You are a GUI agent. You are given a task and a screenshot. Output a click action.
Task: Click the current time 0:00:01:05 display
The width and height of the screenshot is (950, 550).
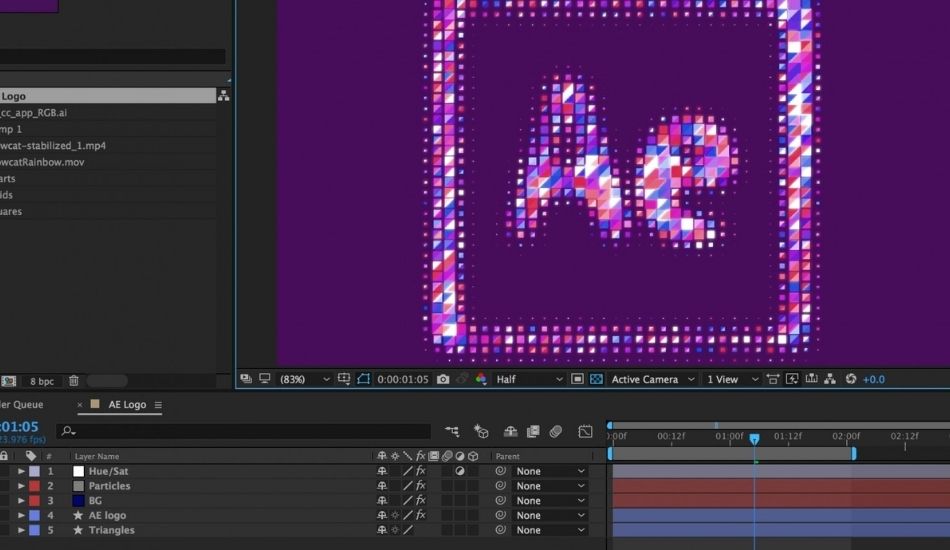(403, 380)
